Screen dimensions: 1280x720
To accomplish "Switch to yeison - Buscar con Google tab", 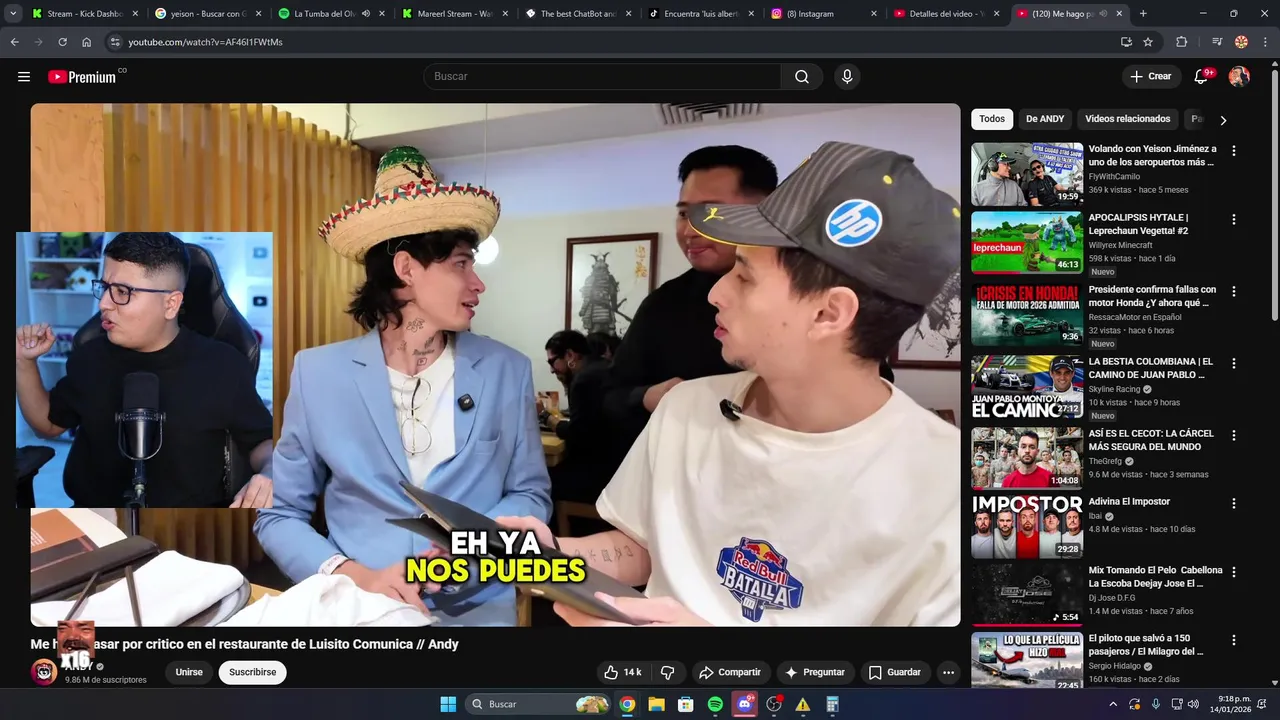I will [x=209, y=14].
